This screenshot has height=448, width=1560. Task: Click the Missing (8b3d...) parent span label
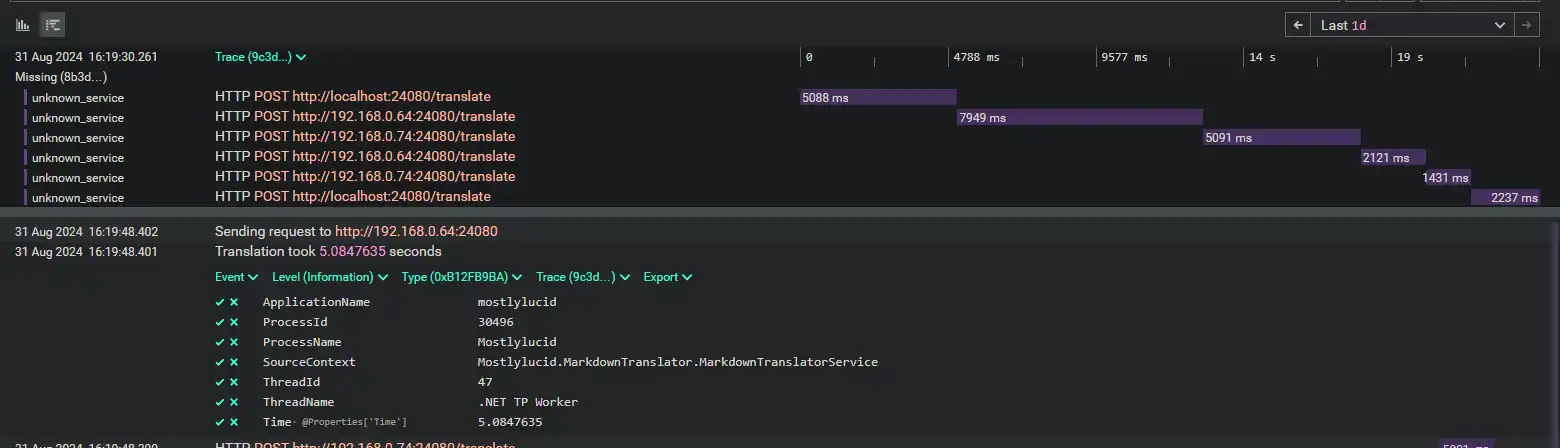click(x=61, y=77)
